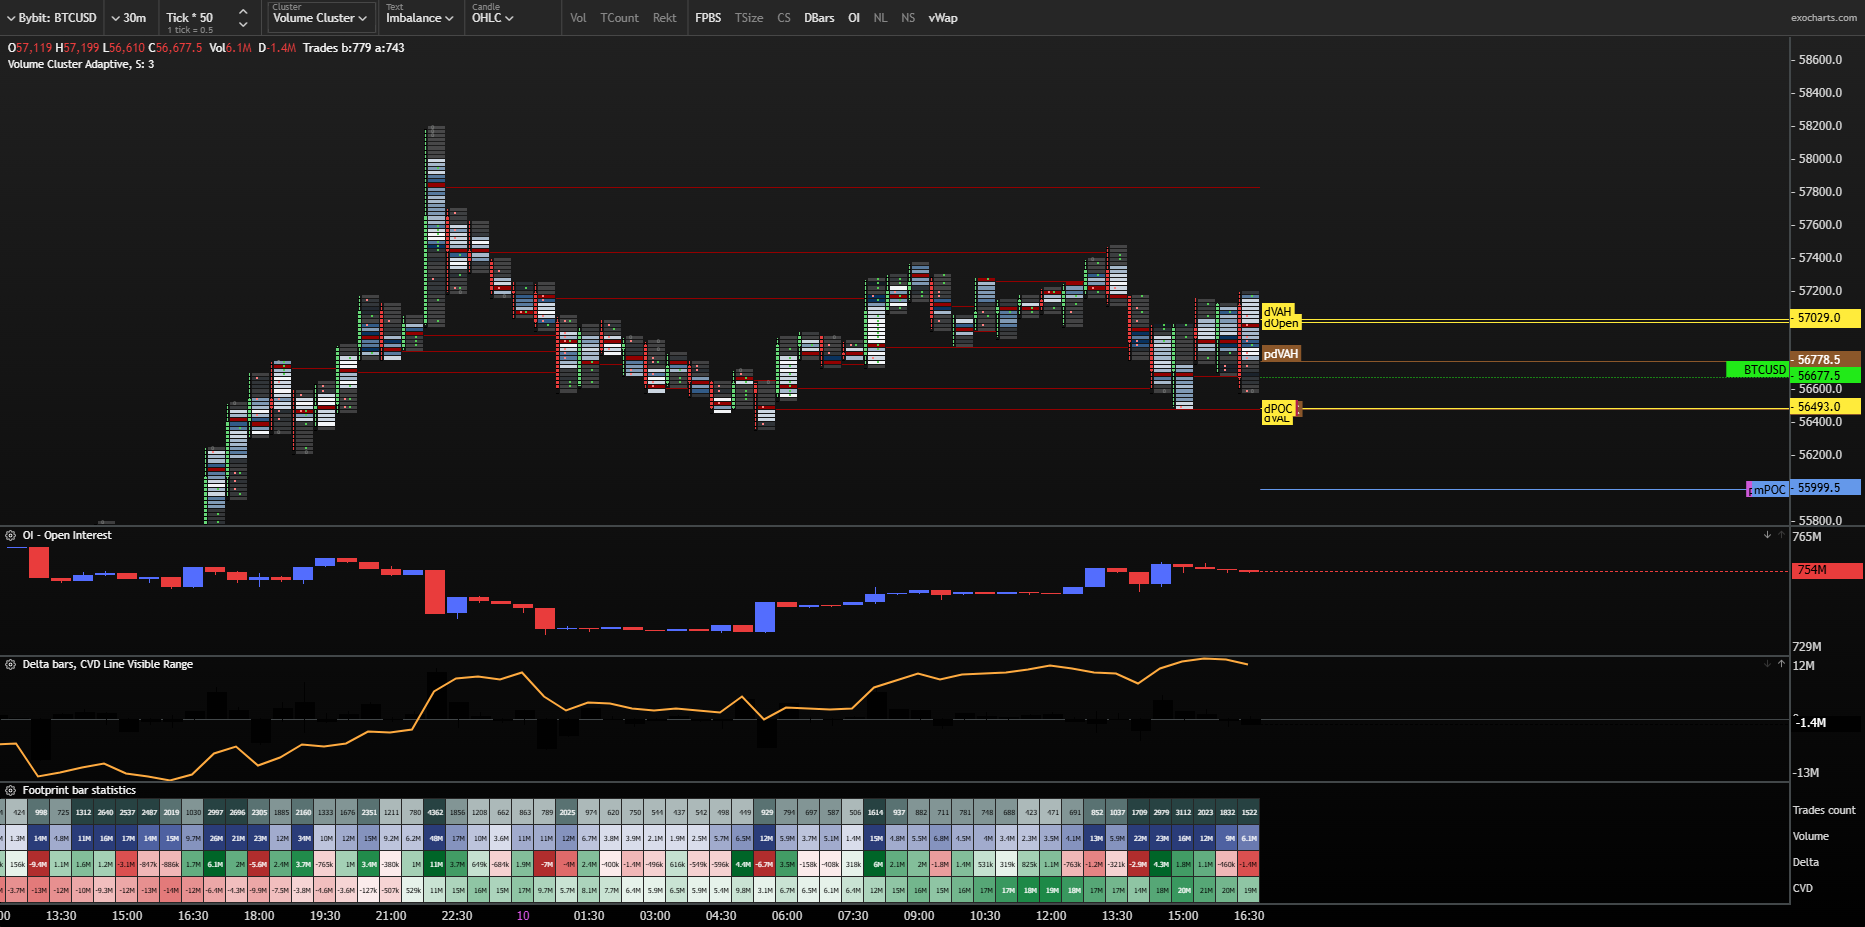Viewport: 1865px width, 927px height.
Task: Disable the OI open interest panel
Action: click(854, 18)
